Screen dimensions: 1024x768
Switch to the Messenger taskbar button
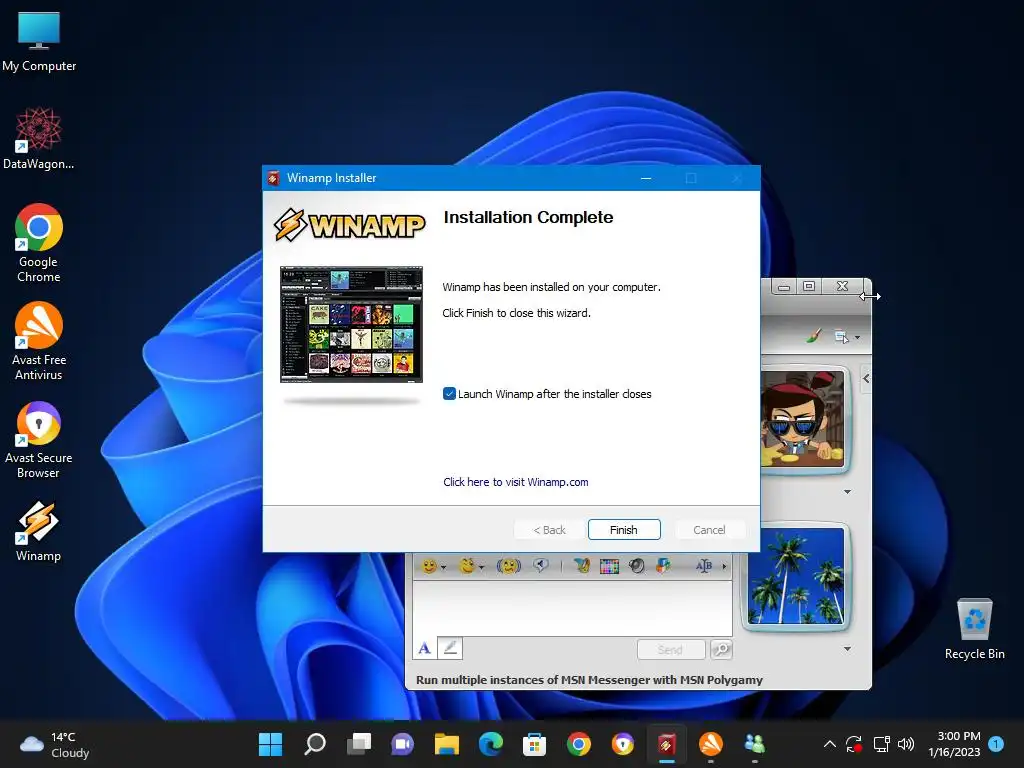(754, 744)
